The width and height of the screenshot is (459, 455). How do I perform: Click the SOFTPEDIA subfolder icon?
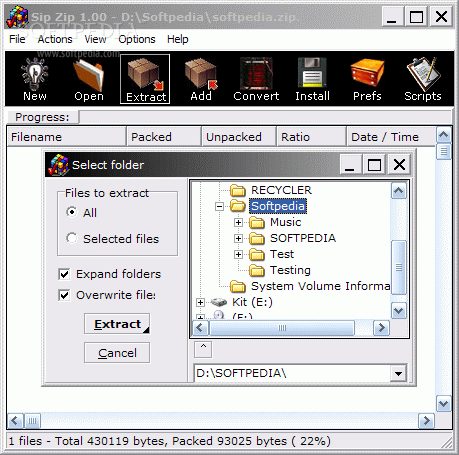tap(257, 238)
